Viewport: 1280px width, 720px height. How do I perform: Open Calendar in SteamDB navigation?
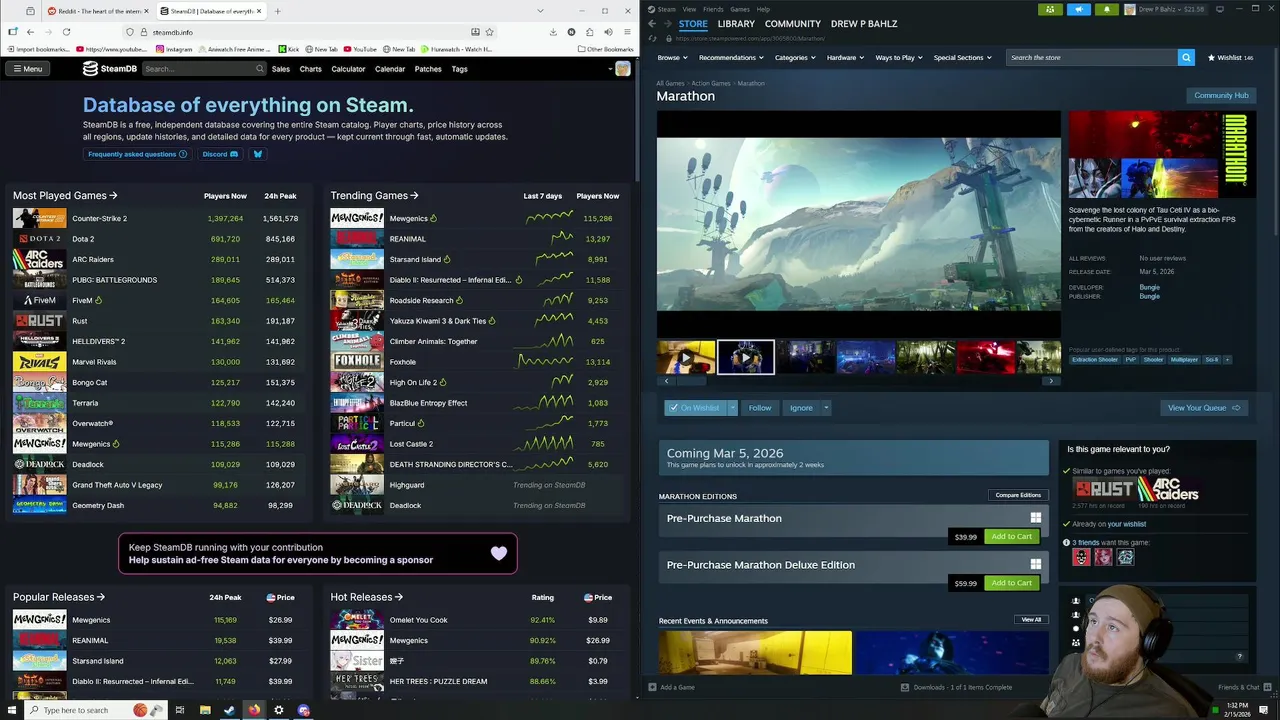pos(390,69)
